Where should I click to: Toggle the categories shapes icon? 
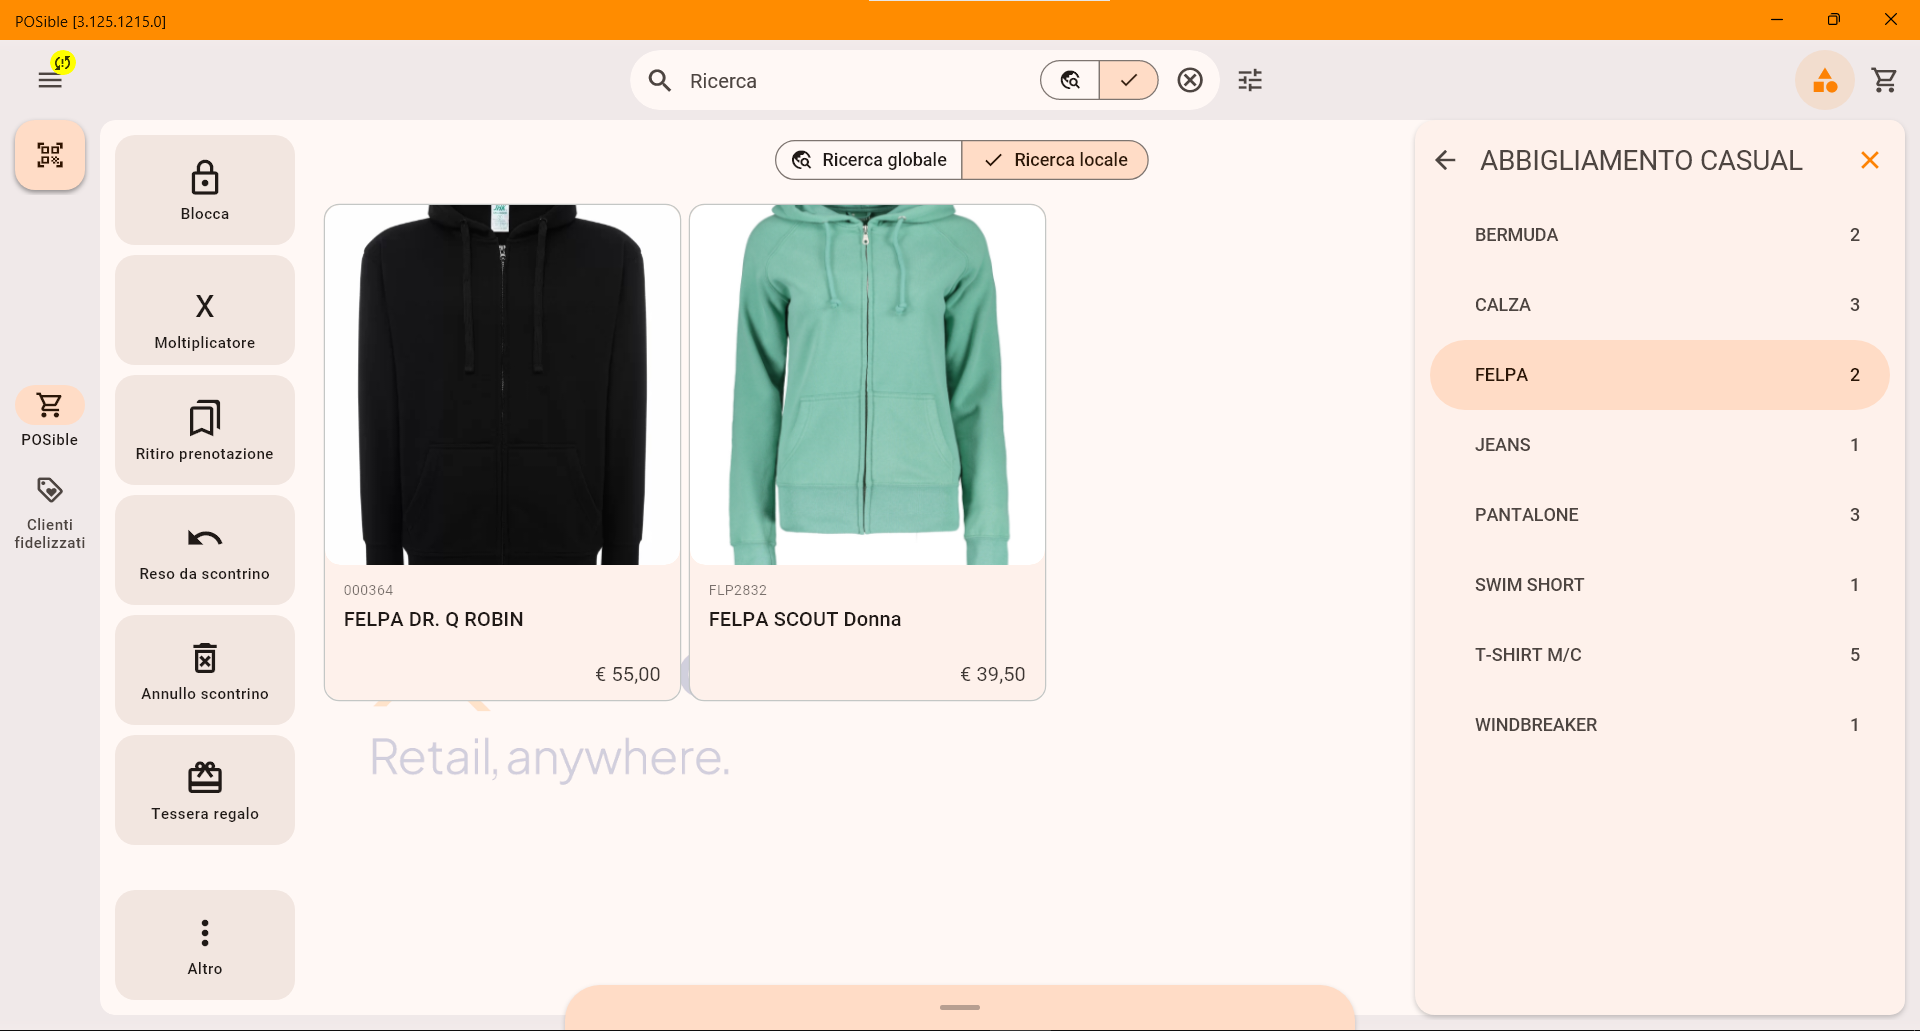1825,80
